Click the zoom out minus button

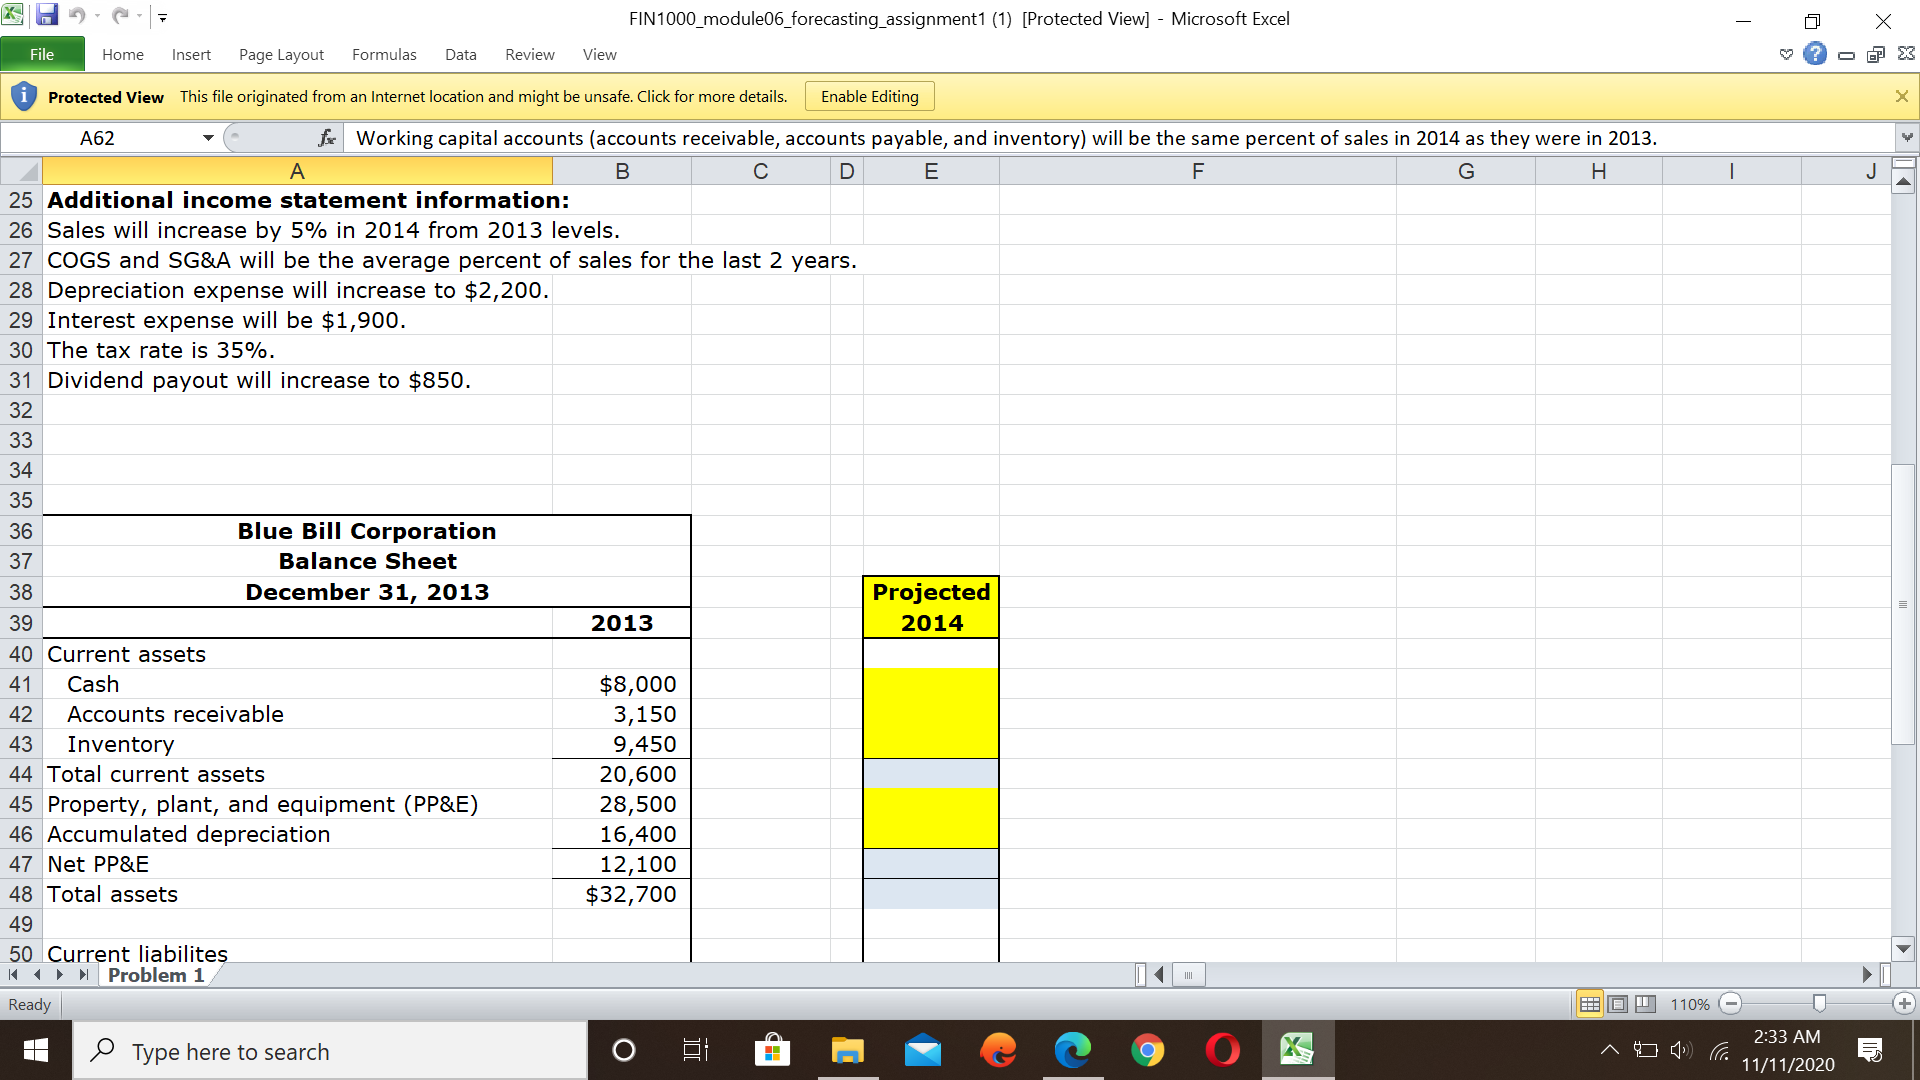pyautogui.click(x=1731, y=1004)
